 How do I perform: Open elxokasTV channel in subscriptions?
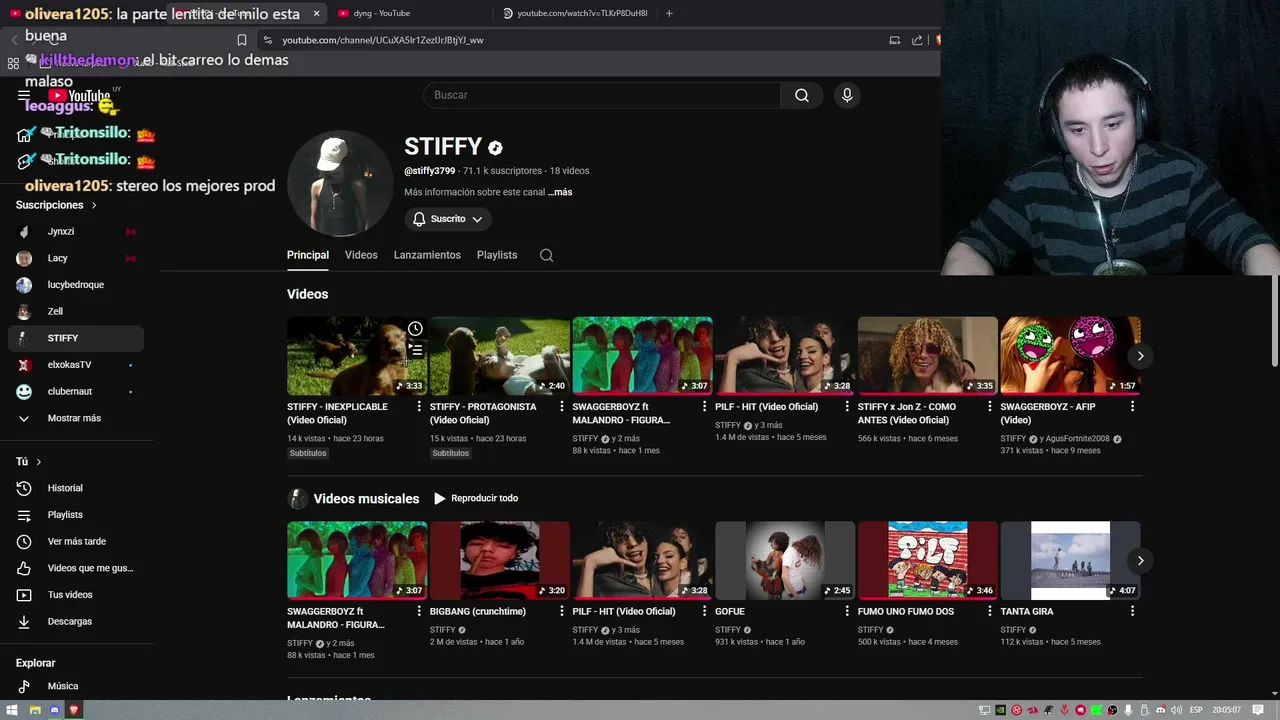pos(76,365)
